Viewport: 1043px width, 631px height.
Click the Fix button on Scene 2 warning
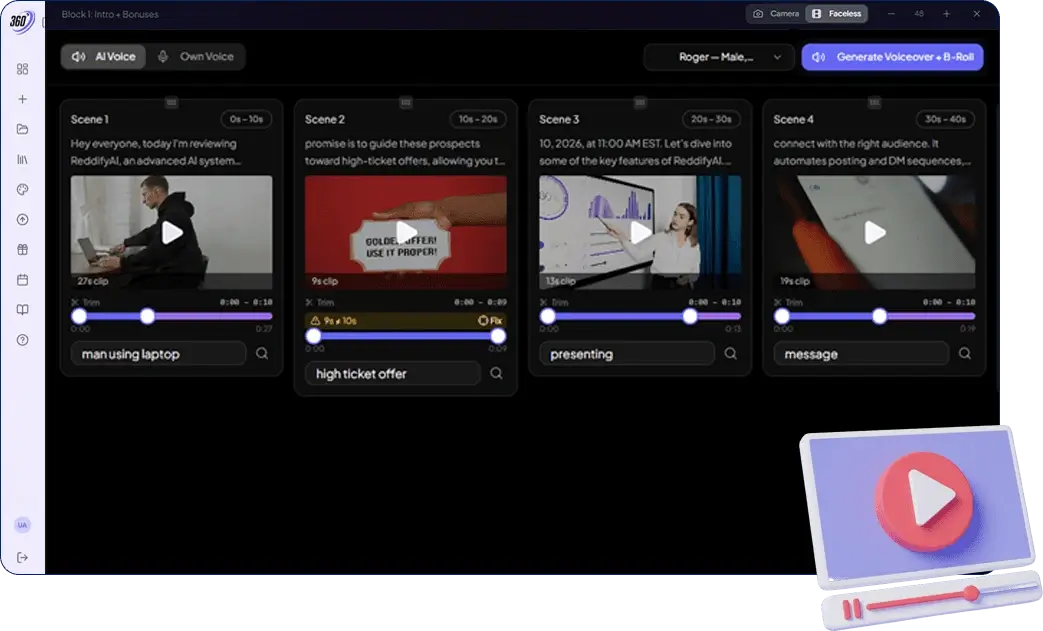[490, 320]
